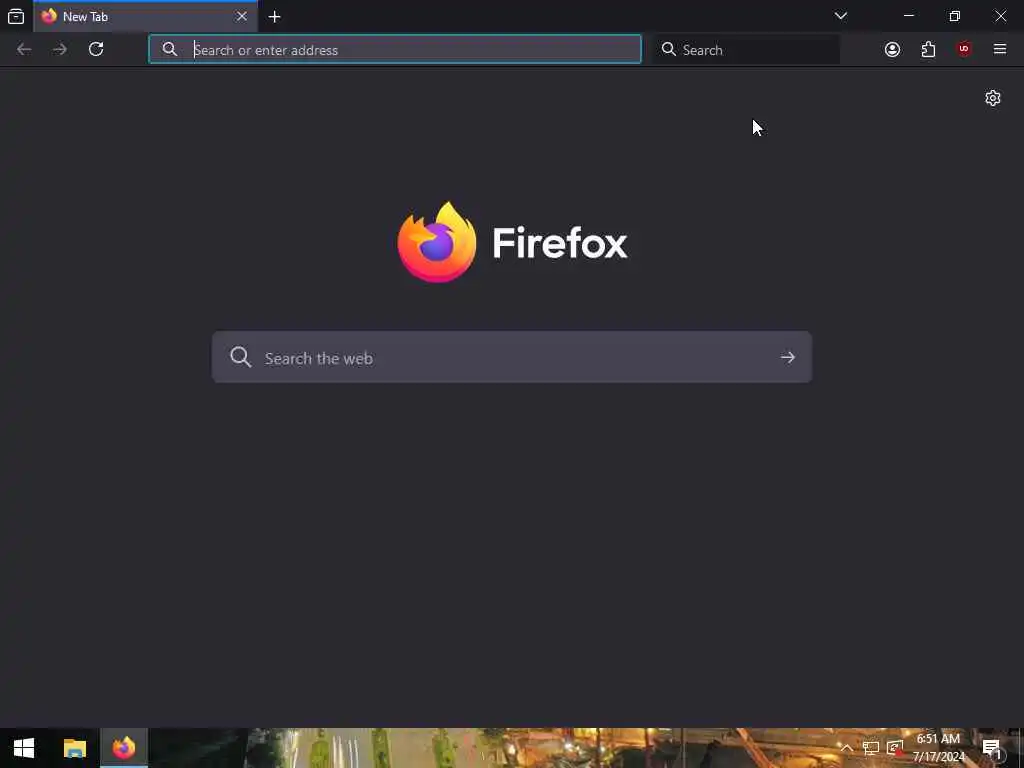Image resolution: width=1024 pixels, height=768 pixels.
Task: Open the Firefox account menu
Action: 892,49
